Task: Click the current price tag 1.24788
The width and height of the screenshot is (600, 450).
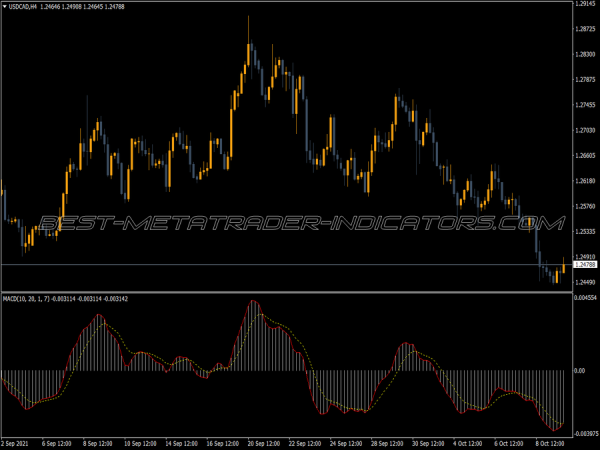Action: (585, 264)
